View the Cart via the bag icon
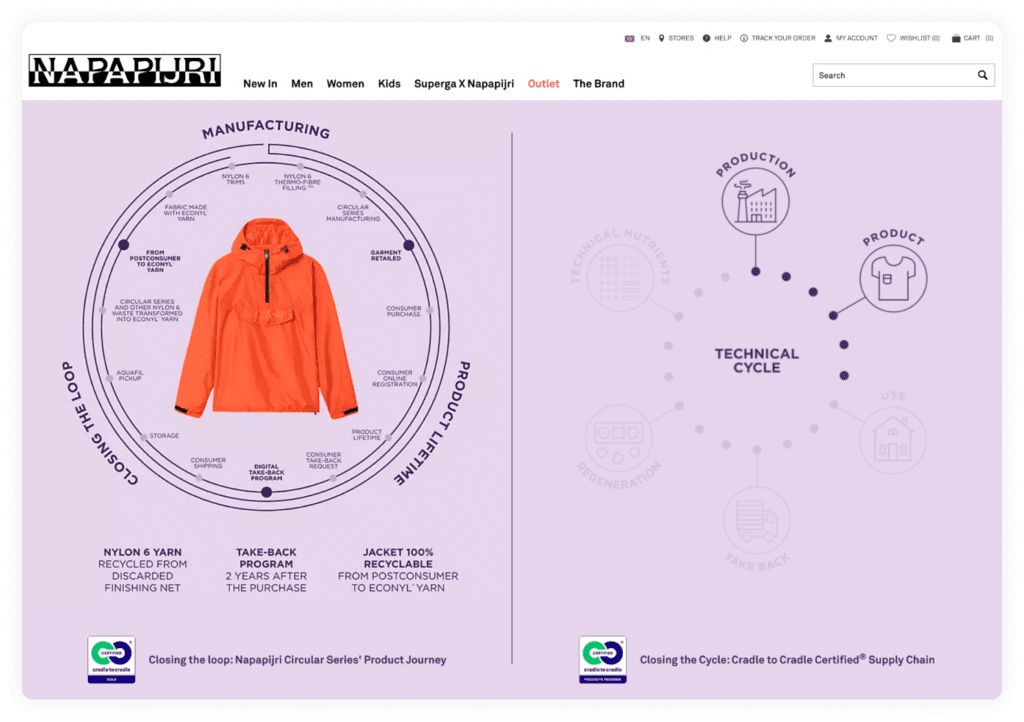Viewport: 1024px width, 722px height. tap(956, 39)
